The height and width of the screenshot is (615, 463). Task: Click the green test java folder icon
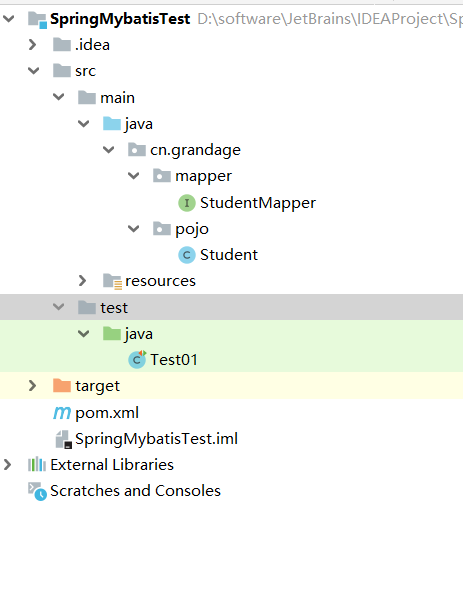[x=111, y=333]
